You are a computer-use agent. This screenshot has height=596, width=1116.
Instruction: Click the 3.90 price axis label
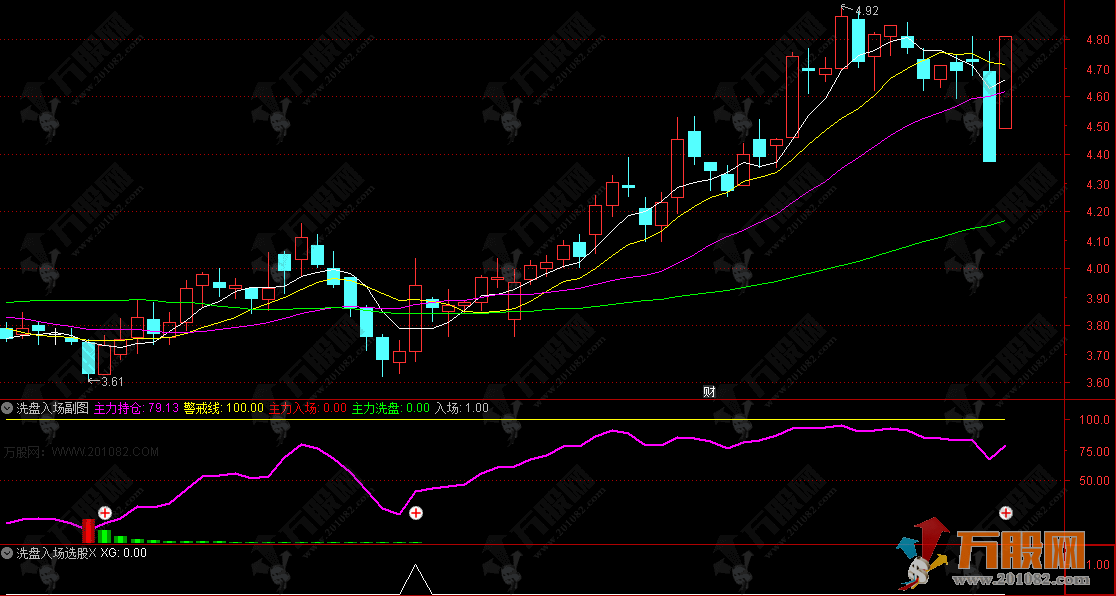[1097, 298]
